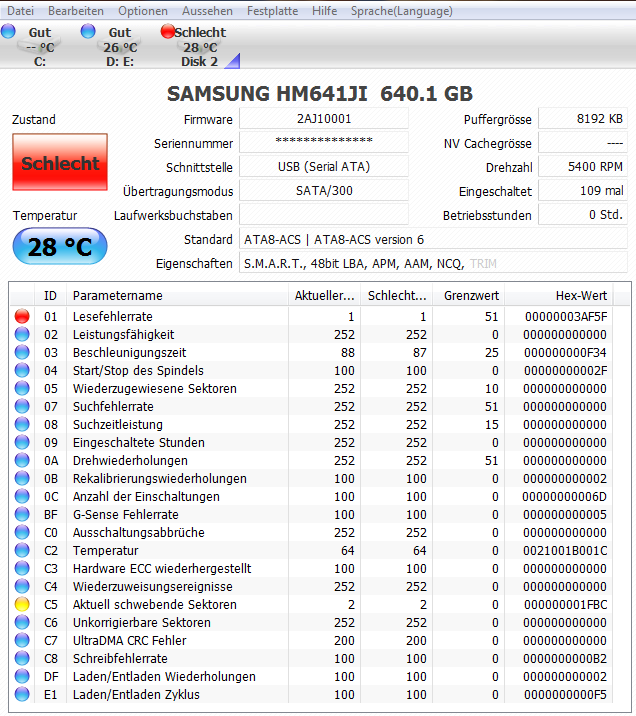Click the blue status icon for Beschleunigungszeit
This screenshot has height=716, width=636.
pyautogui.click(x=22, y=352)
